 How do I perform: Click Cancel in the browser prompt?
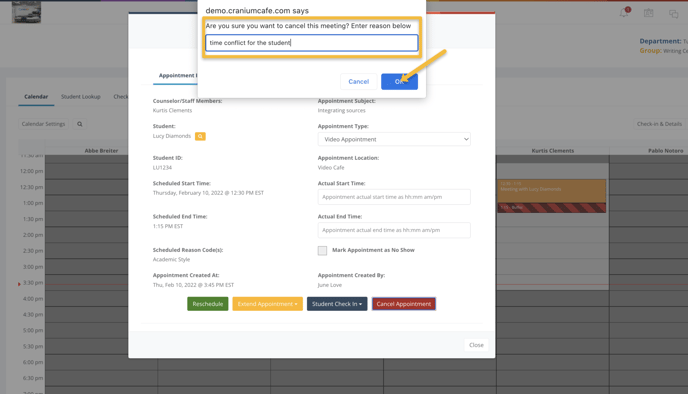click(358, 82)
